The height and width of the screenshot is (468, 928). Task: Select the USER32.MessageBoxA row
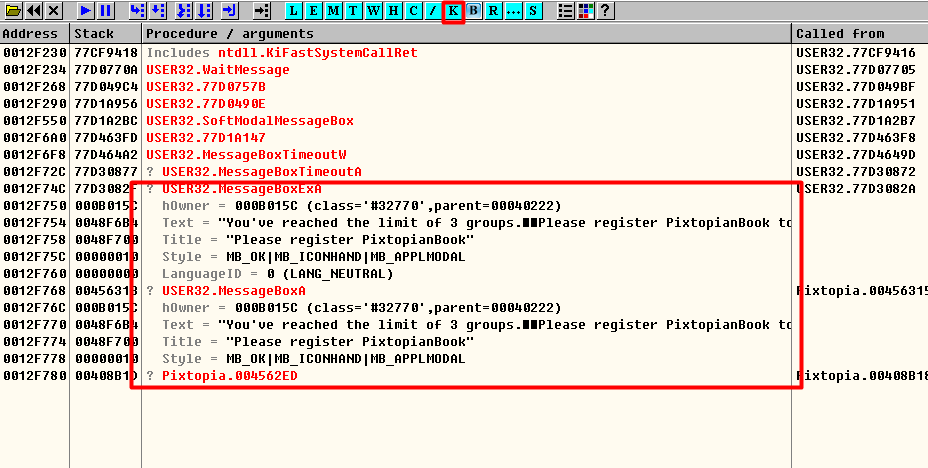click(x=464, y=291)
